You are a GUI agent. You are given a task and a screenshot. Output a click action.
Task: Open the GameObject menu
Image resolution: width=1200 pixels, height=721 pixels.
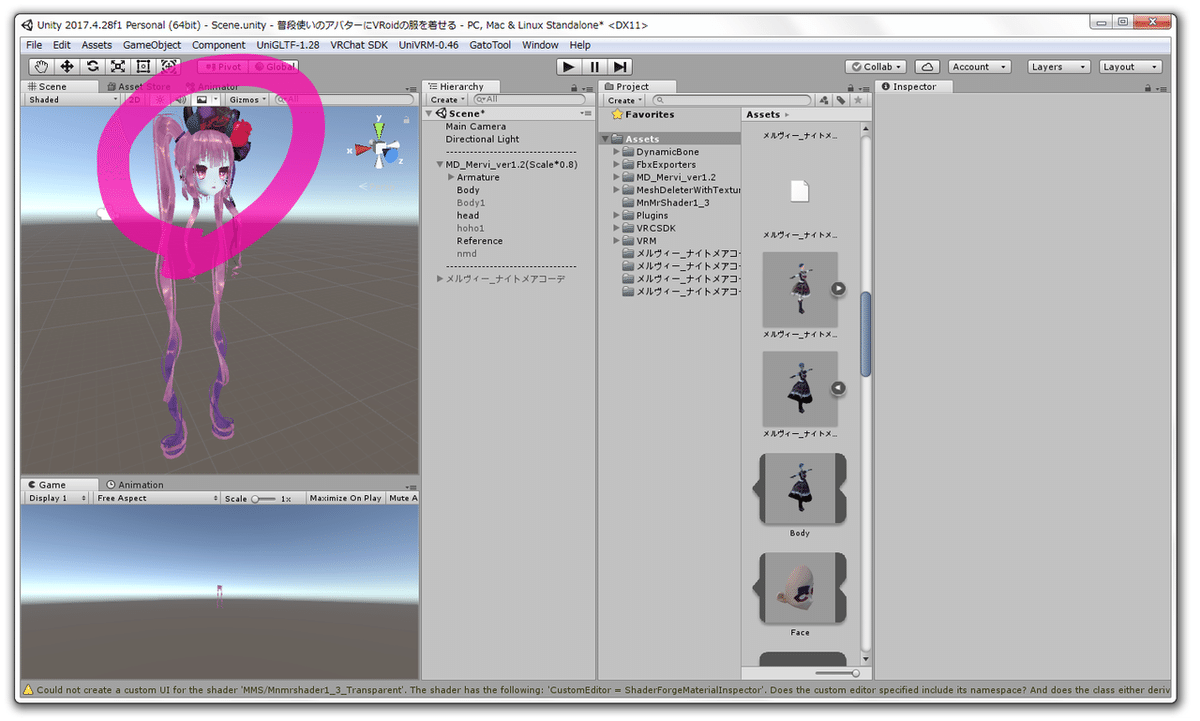point(152,45)
